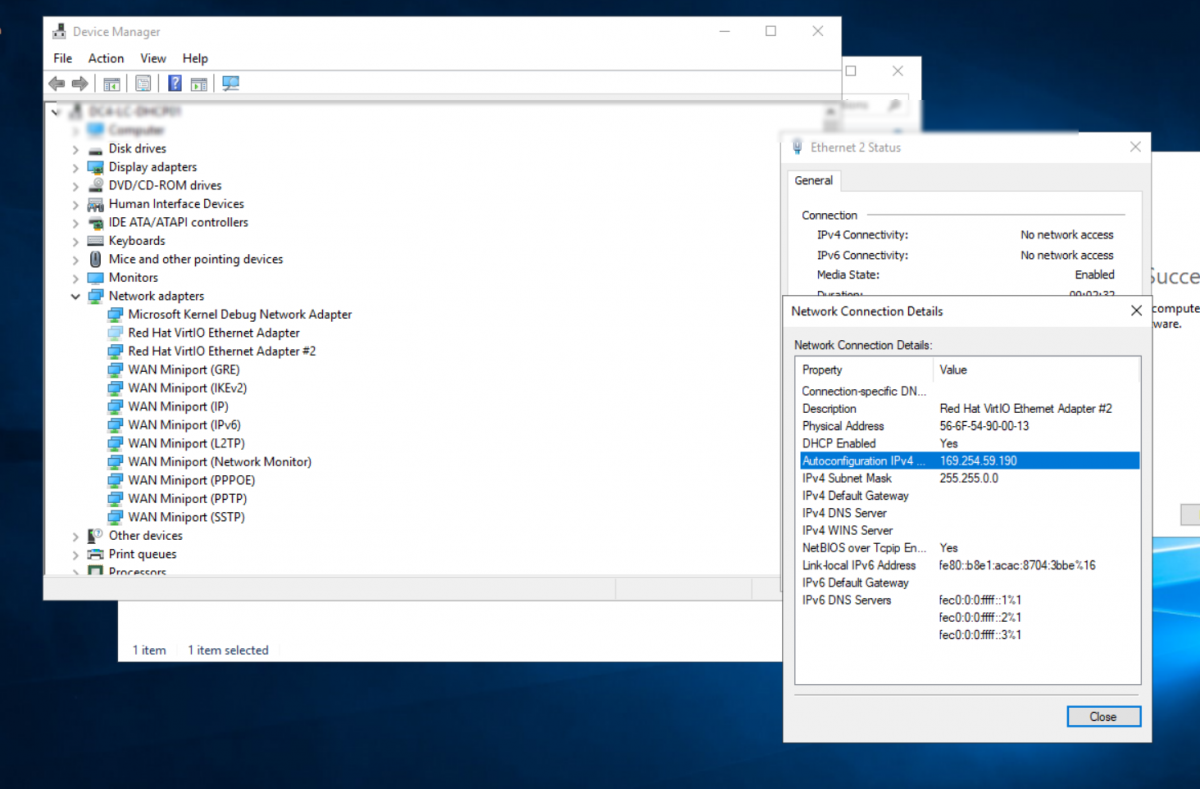Click the Back navigation arrow in Device Manager toolbar
This screenshot has width=1200, height=789.
point(56,83)
